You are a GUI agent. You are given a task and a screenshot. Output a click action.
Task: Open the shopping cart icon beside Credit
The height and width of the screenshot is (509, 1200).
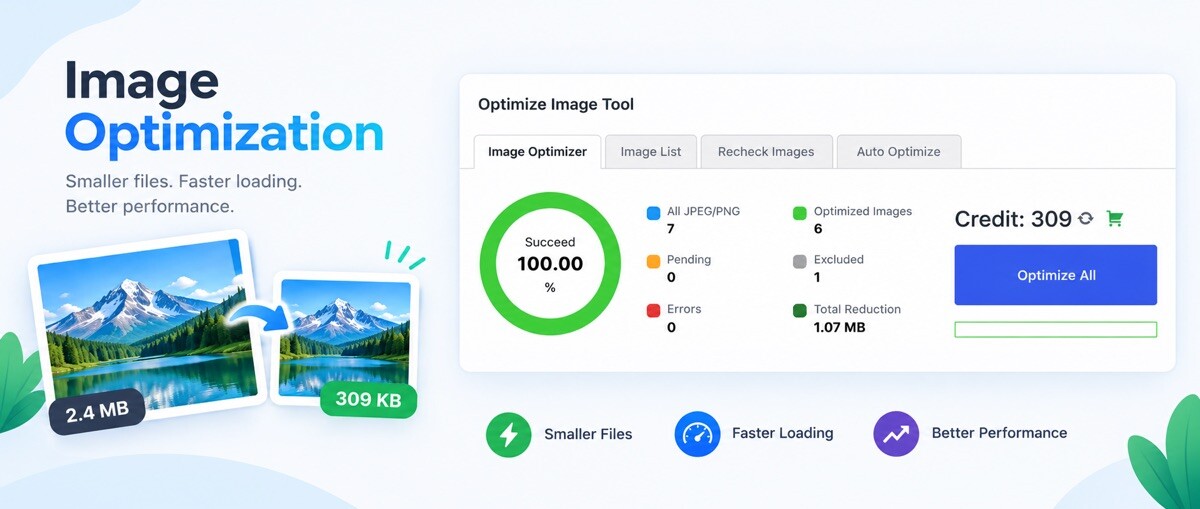1115,219
